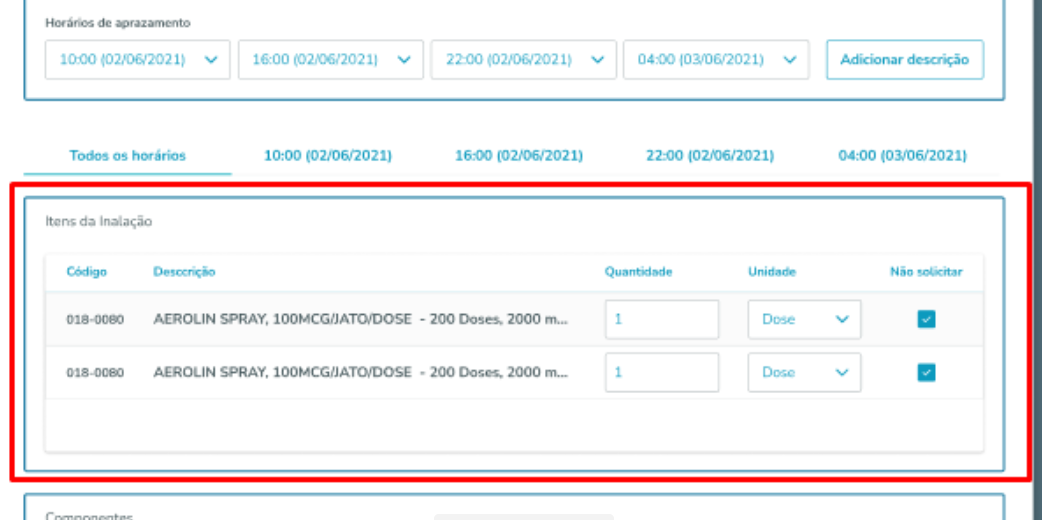
Task: Focus the Quantidade field in second row
Action: coord(662,372)
